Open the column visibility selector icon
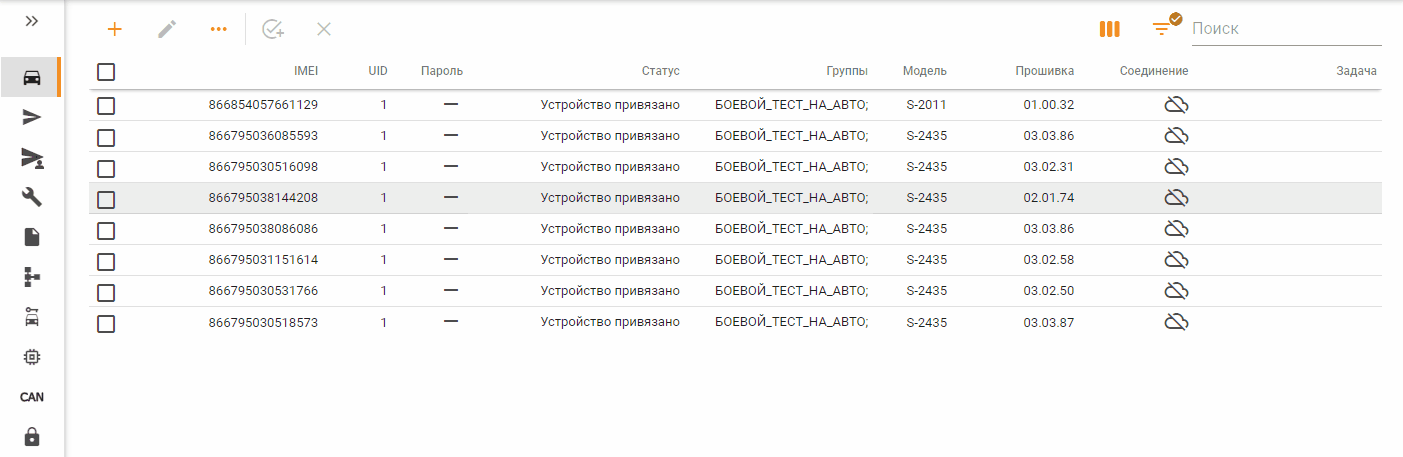 pyautogui.click(x=1109, y=29)
